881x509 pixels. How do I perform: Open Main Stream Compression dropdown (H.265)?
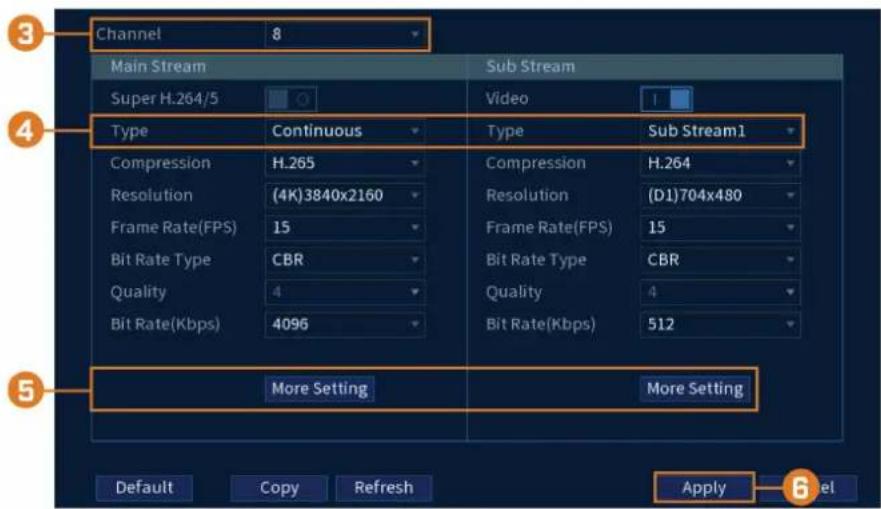click(x=344, y=163)
